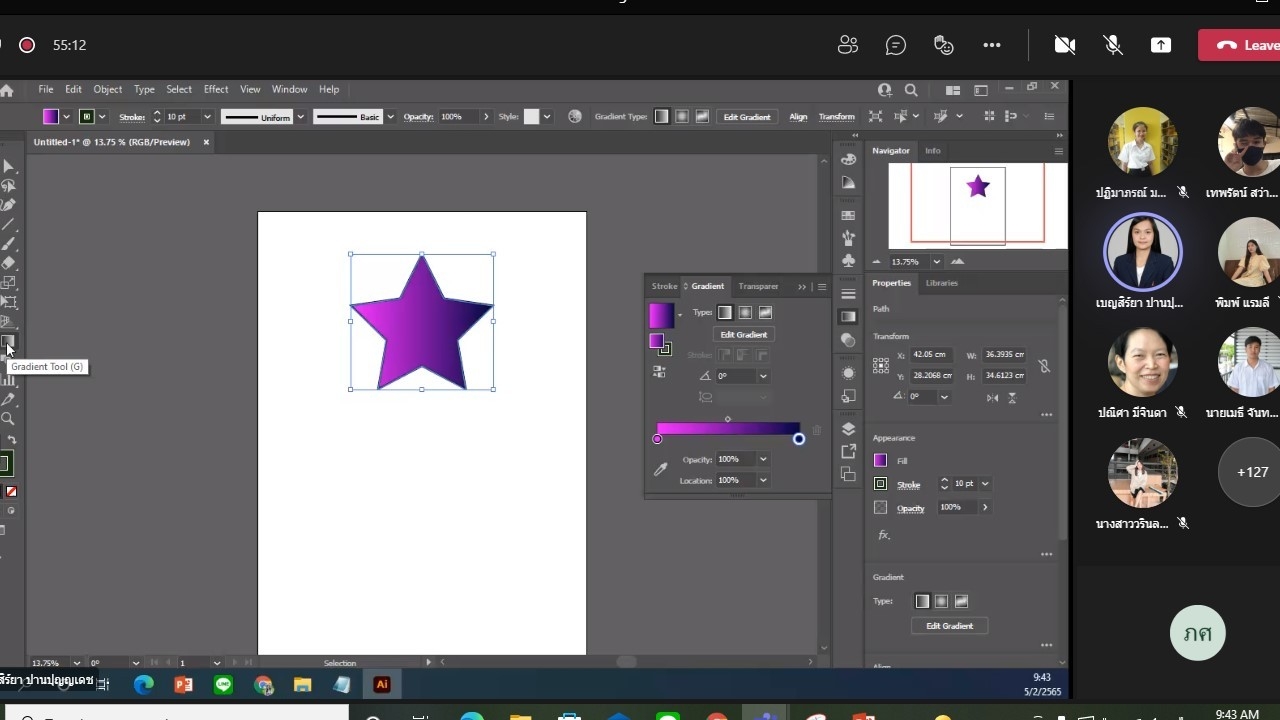Viewport: 1280px width, 720px height.
Task: Select the Eyedropper tool in the toolbox
Action: pyautogui.click(x=8, y=400)
